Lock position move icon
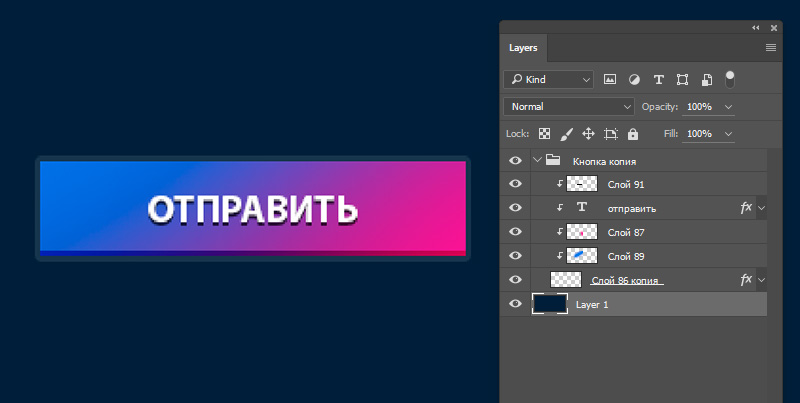800x403 pixels. (588, 134)
